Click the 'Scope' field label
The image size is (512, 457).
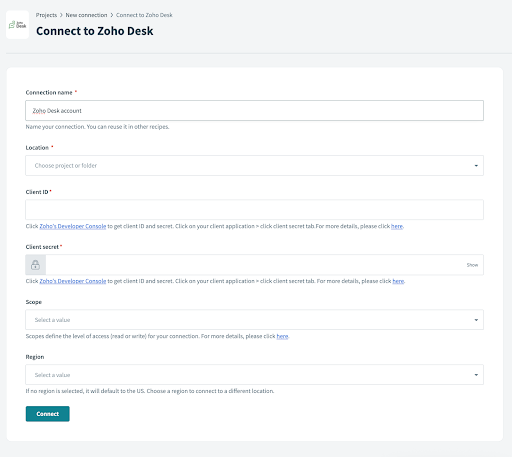click(34, 302)
